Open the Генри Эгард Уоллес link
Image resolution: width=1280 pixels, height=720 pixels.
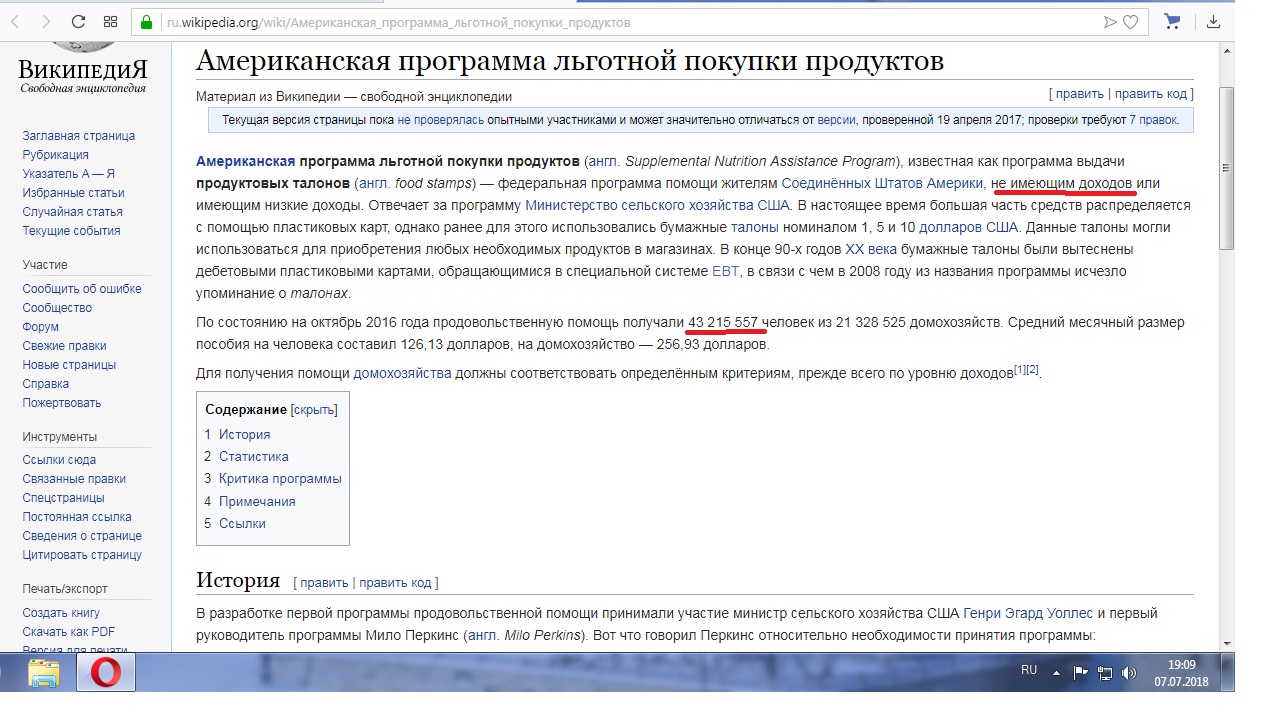click(1027, 613)
